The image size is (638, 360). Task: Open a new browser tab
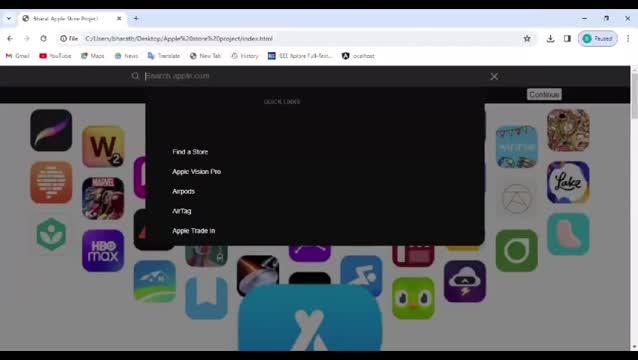tap(136, 18)
